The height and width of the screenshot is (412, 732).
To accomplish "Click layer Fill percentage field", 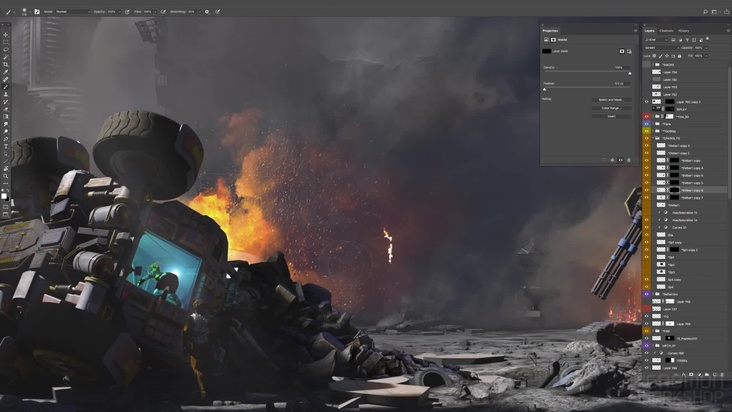I will [x=698, y=56].
